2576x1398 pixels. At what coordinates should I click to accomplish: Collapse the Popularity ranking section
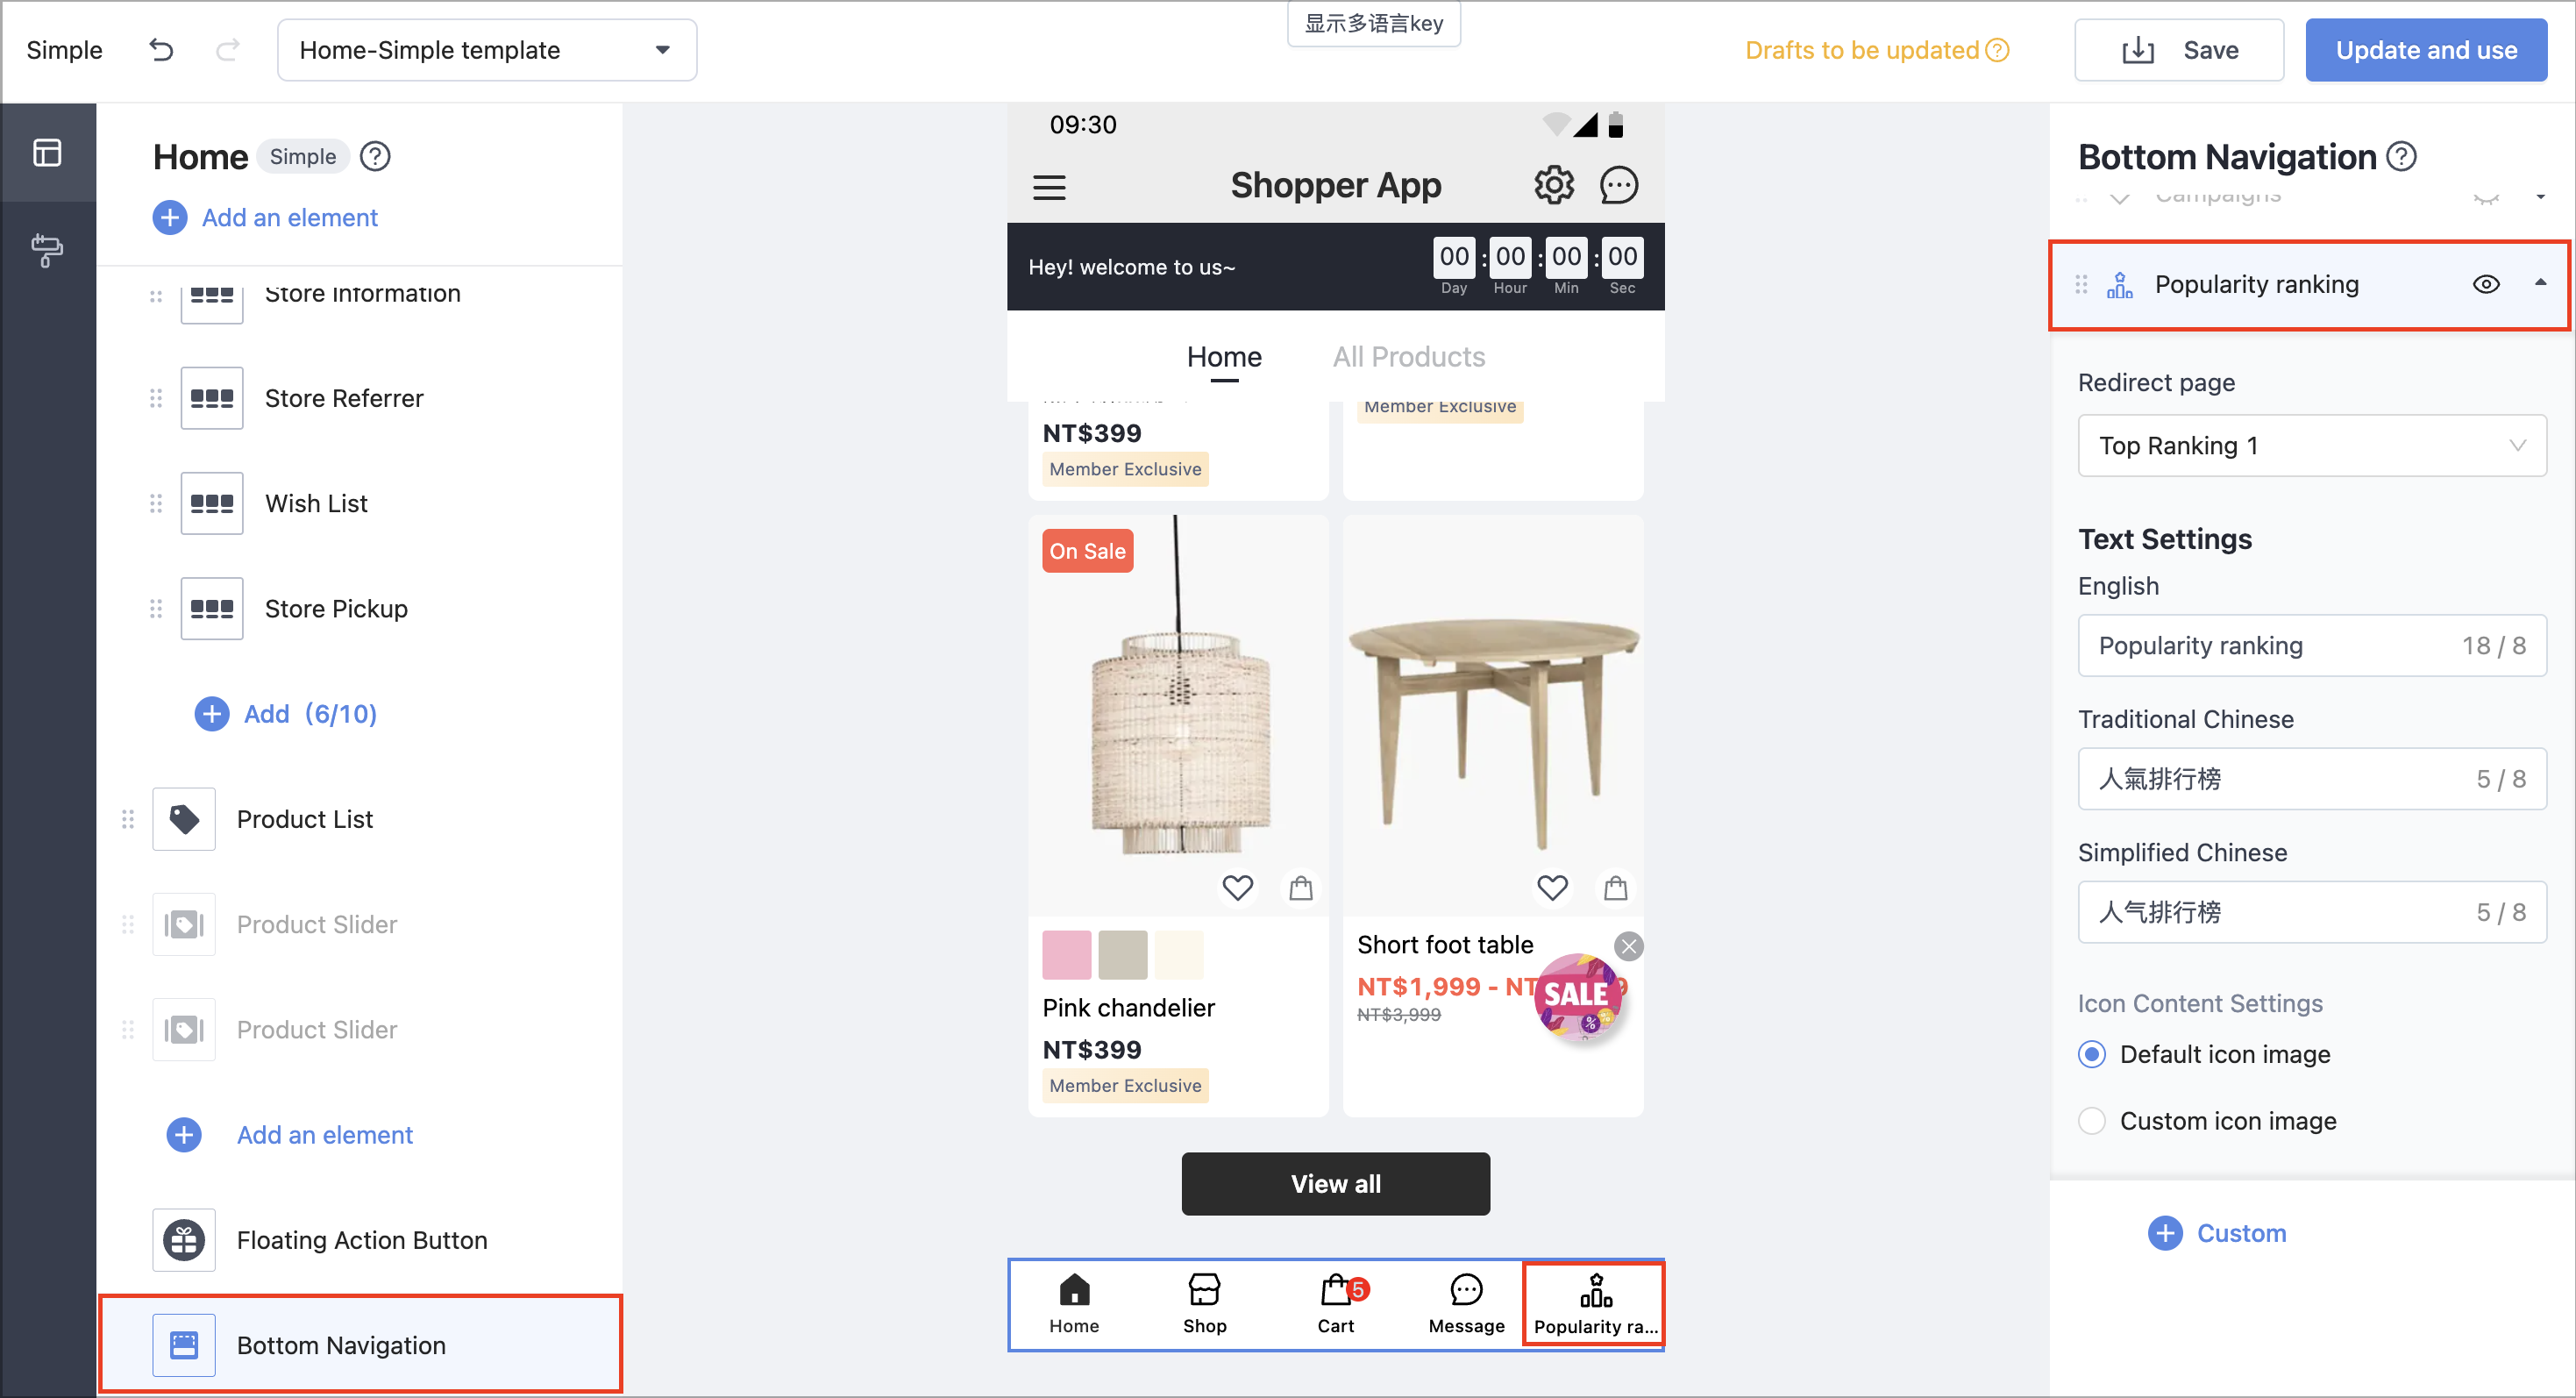2540,284
